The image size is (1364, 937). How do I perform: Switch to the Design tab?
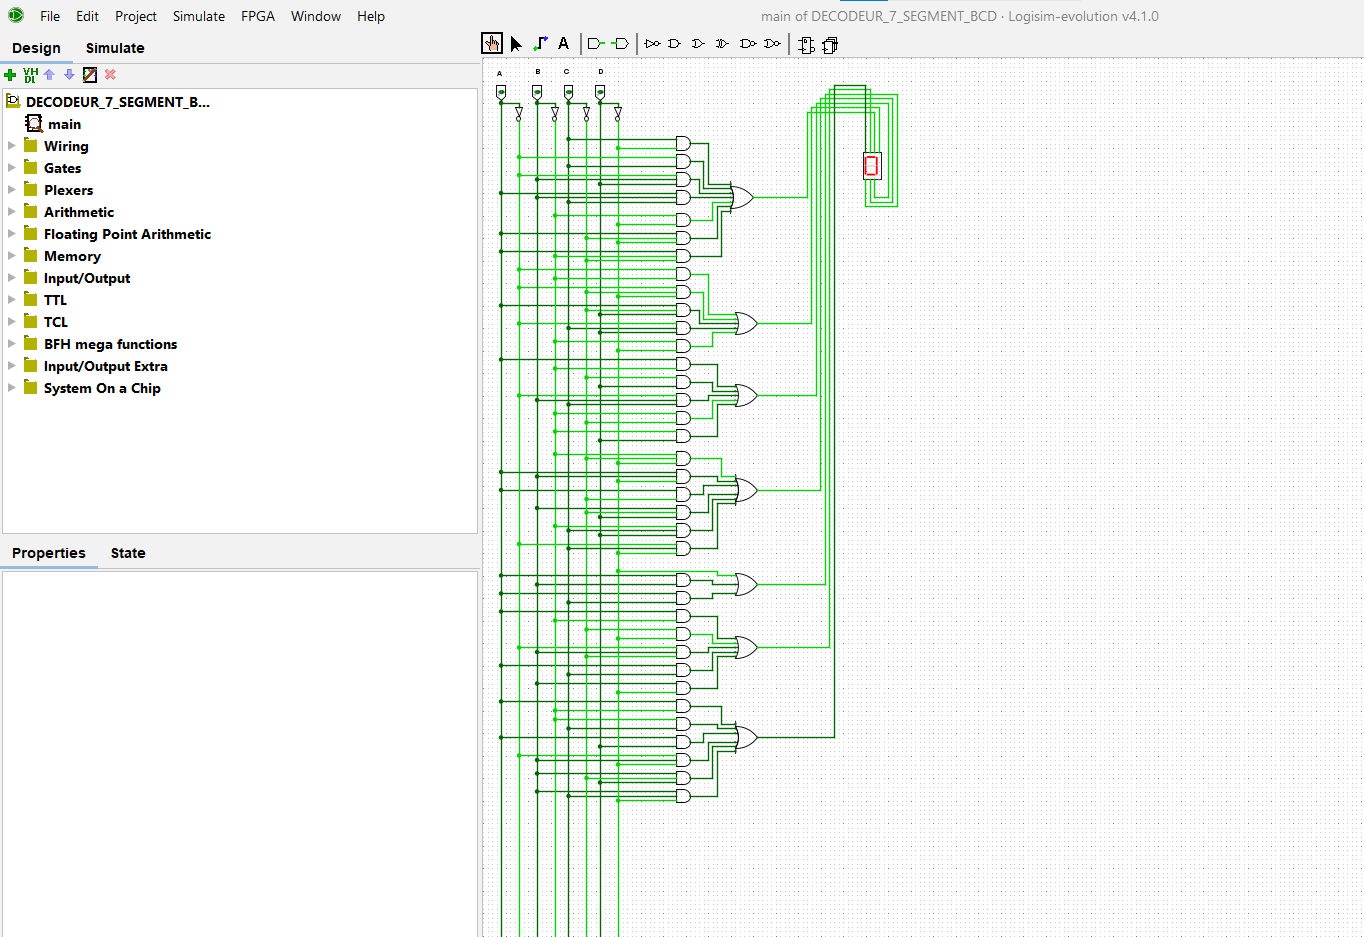[x=36, y=48]
